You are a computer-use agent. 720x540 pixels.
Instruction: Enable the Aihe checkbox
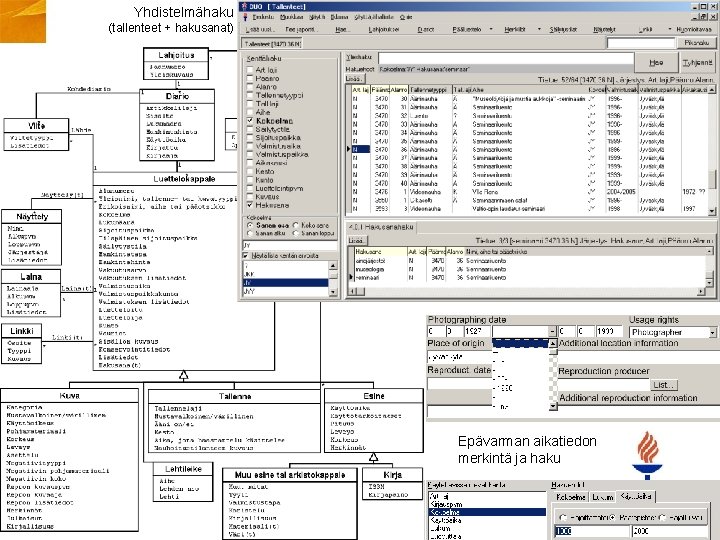click(x=250, y=112)
